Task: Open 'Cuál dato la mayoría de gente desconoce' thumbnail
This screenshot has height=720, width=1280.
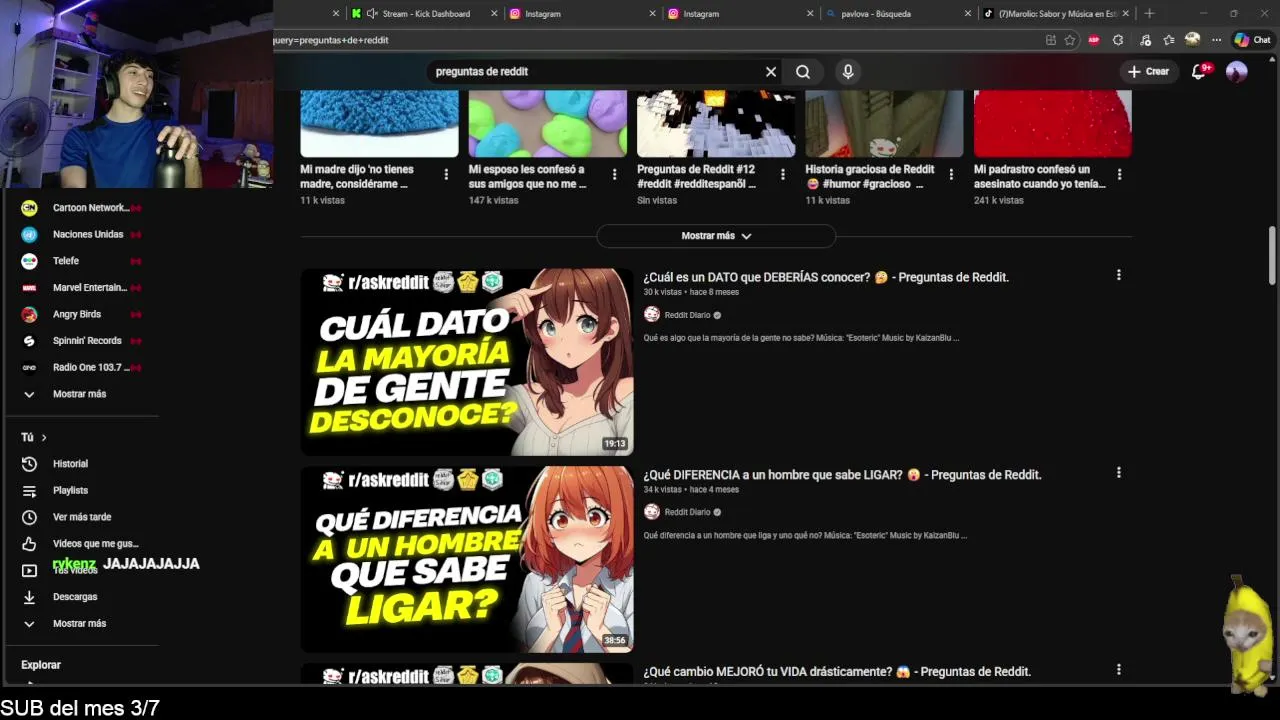Action: 467,361
